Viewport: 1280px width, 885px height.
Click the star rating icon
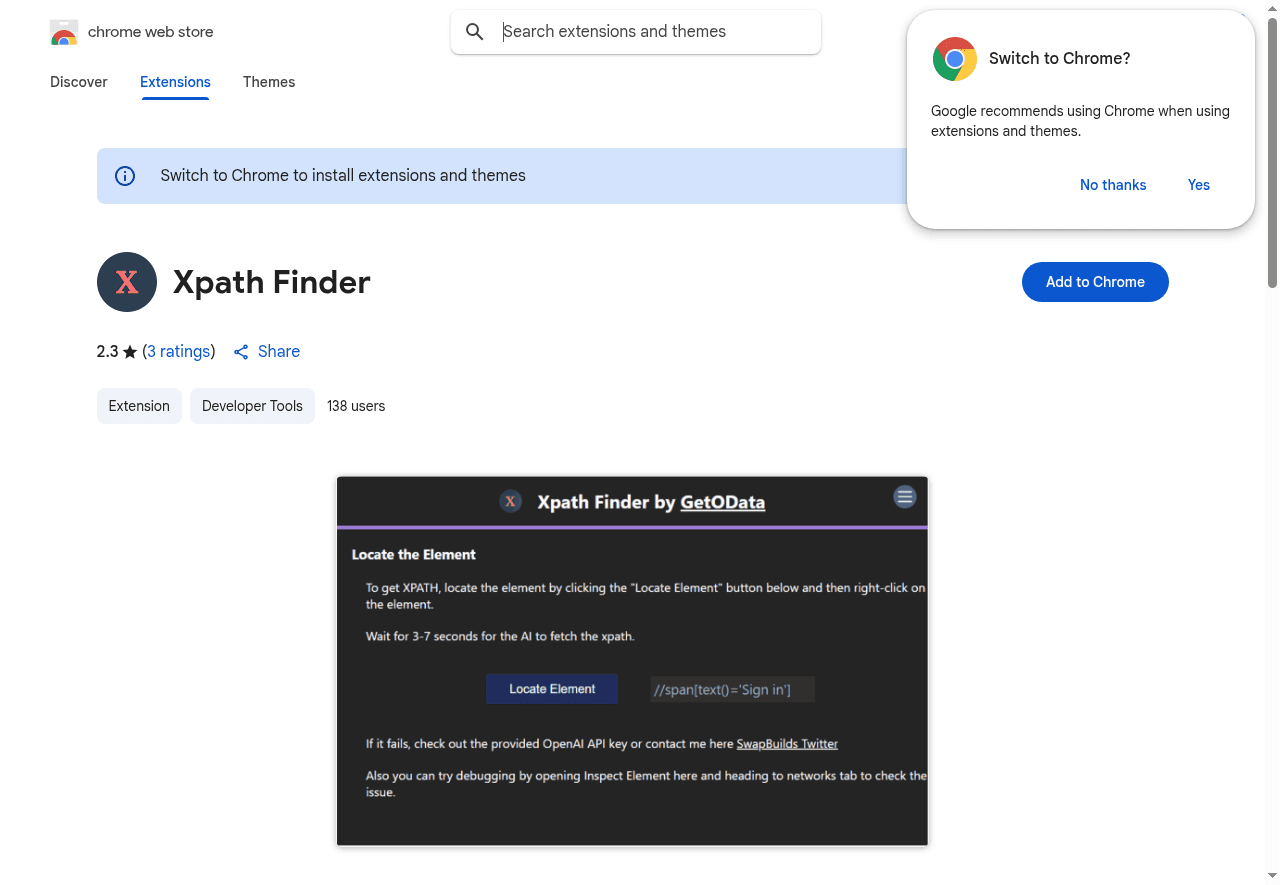(131, 351)
